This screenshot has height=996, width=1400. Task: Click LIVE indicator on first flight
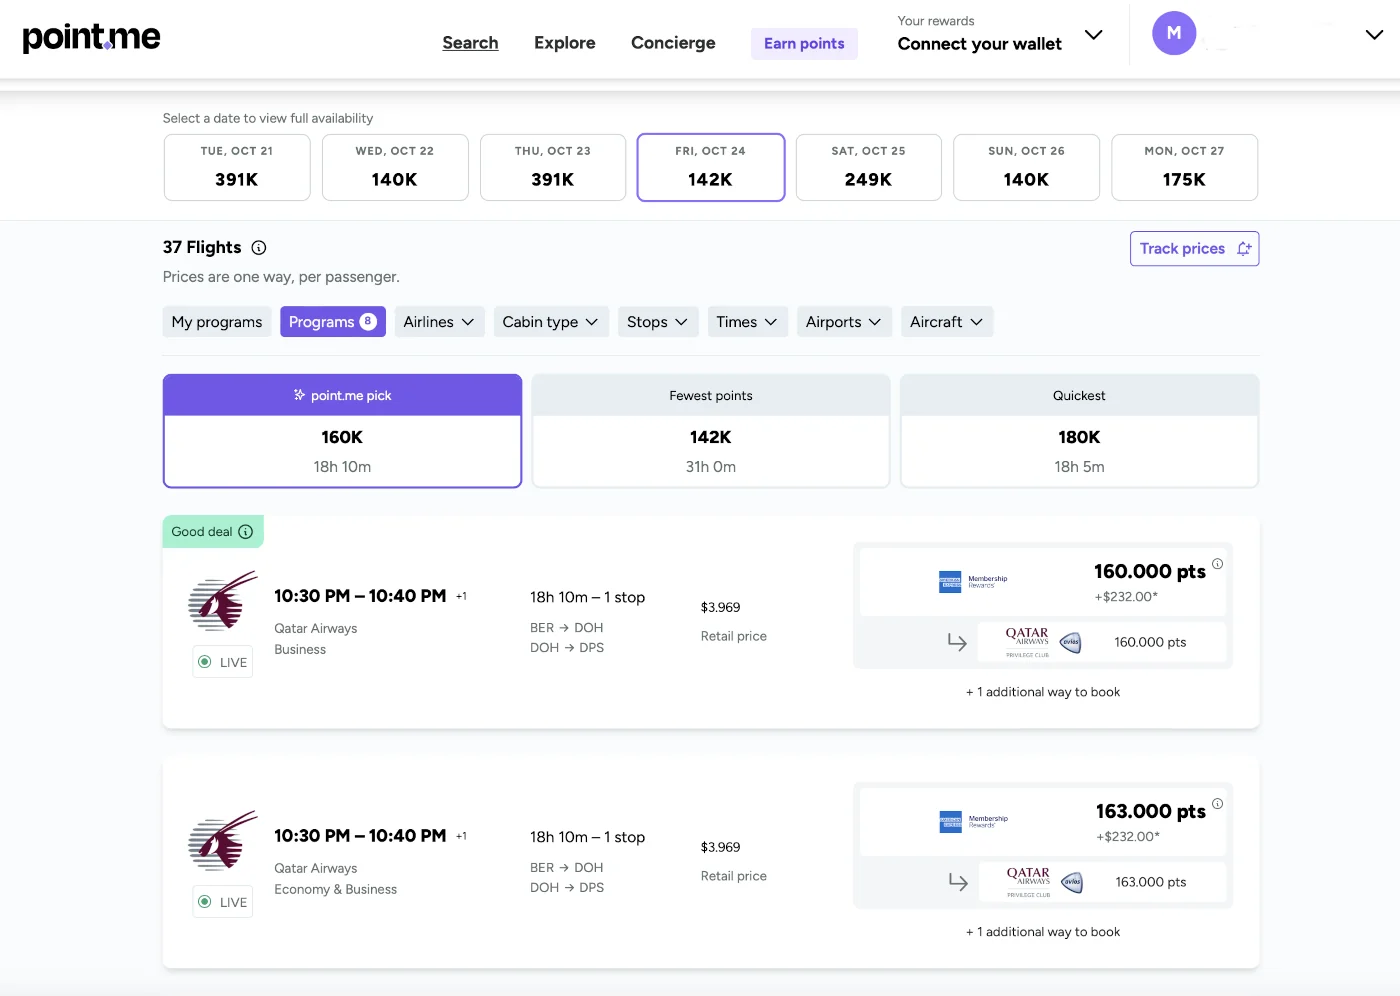(x=223, y=662)
